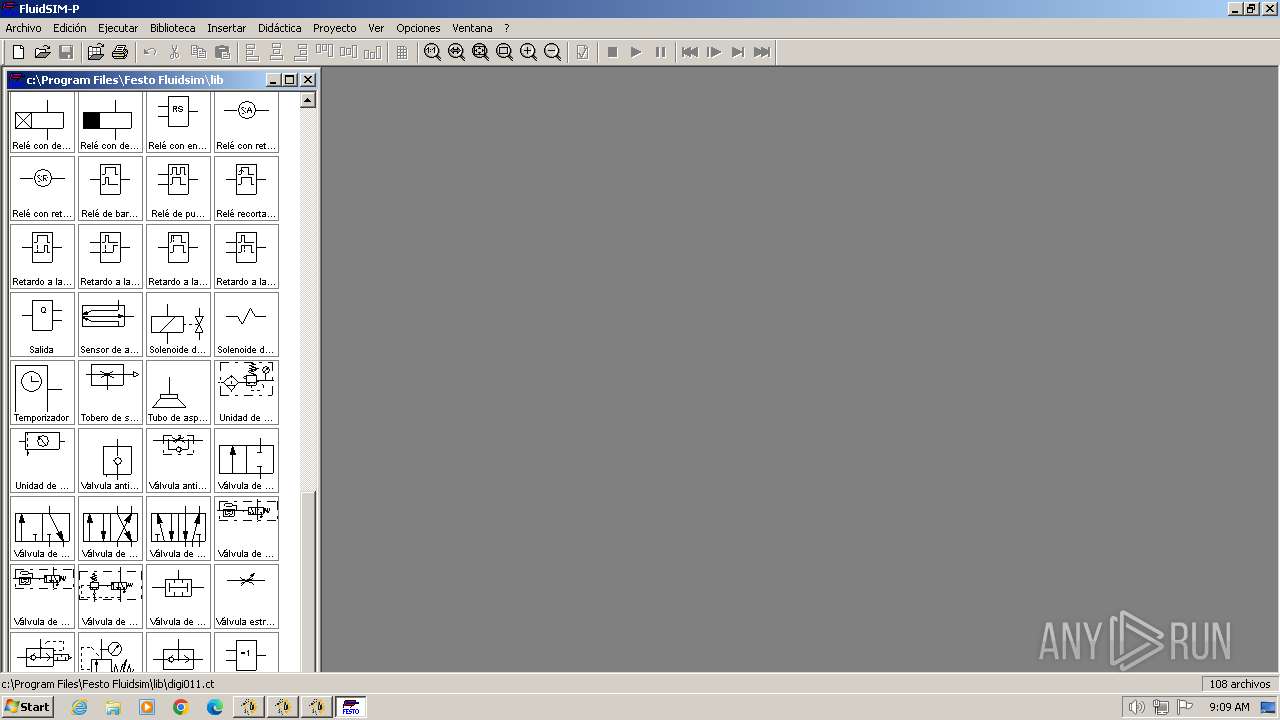The image size is (1280, 720).
Task: Click the Align bottom toolbar icon
Action: [x=372, y=52]
